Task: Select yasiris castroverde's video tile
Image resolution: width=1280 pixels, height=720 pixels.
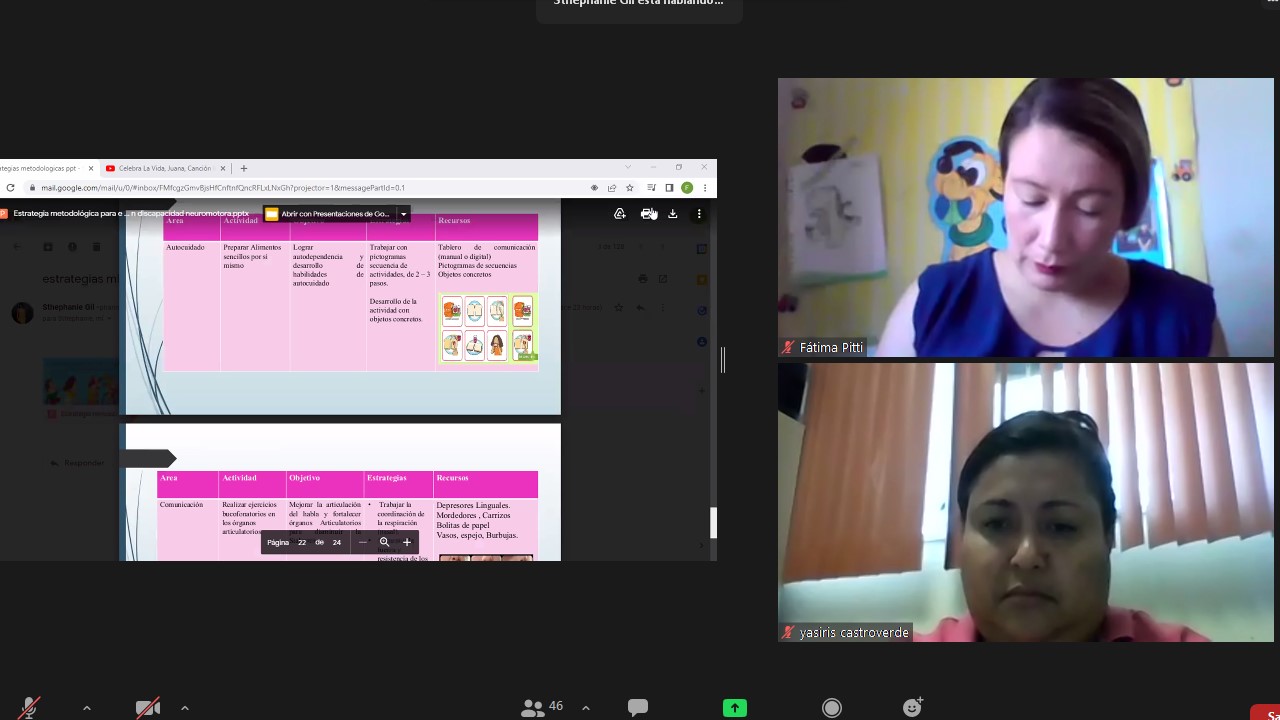Action: [1026, 502]
